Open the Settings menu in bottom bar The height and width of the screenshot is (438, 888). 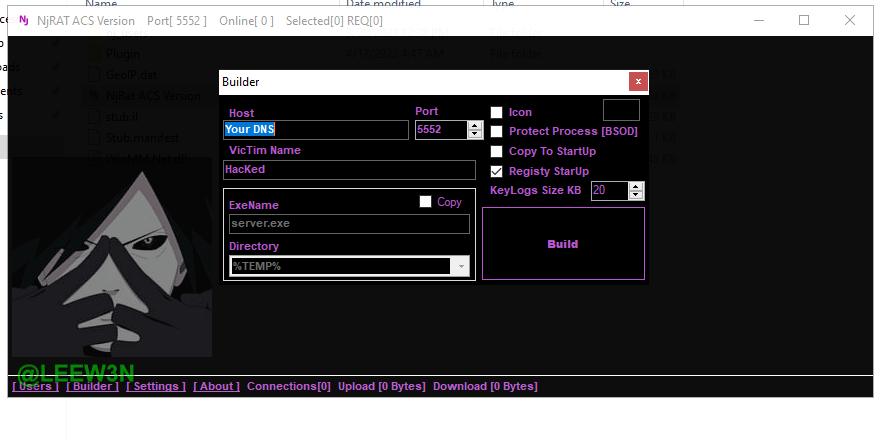pos(156,386)
